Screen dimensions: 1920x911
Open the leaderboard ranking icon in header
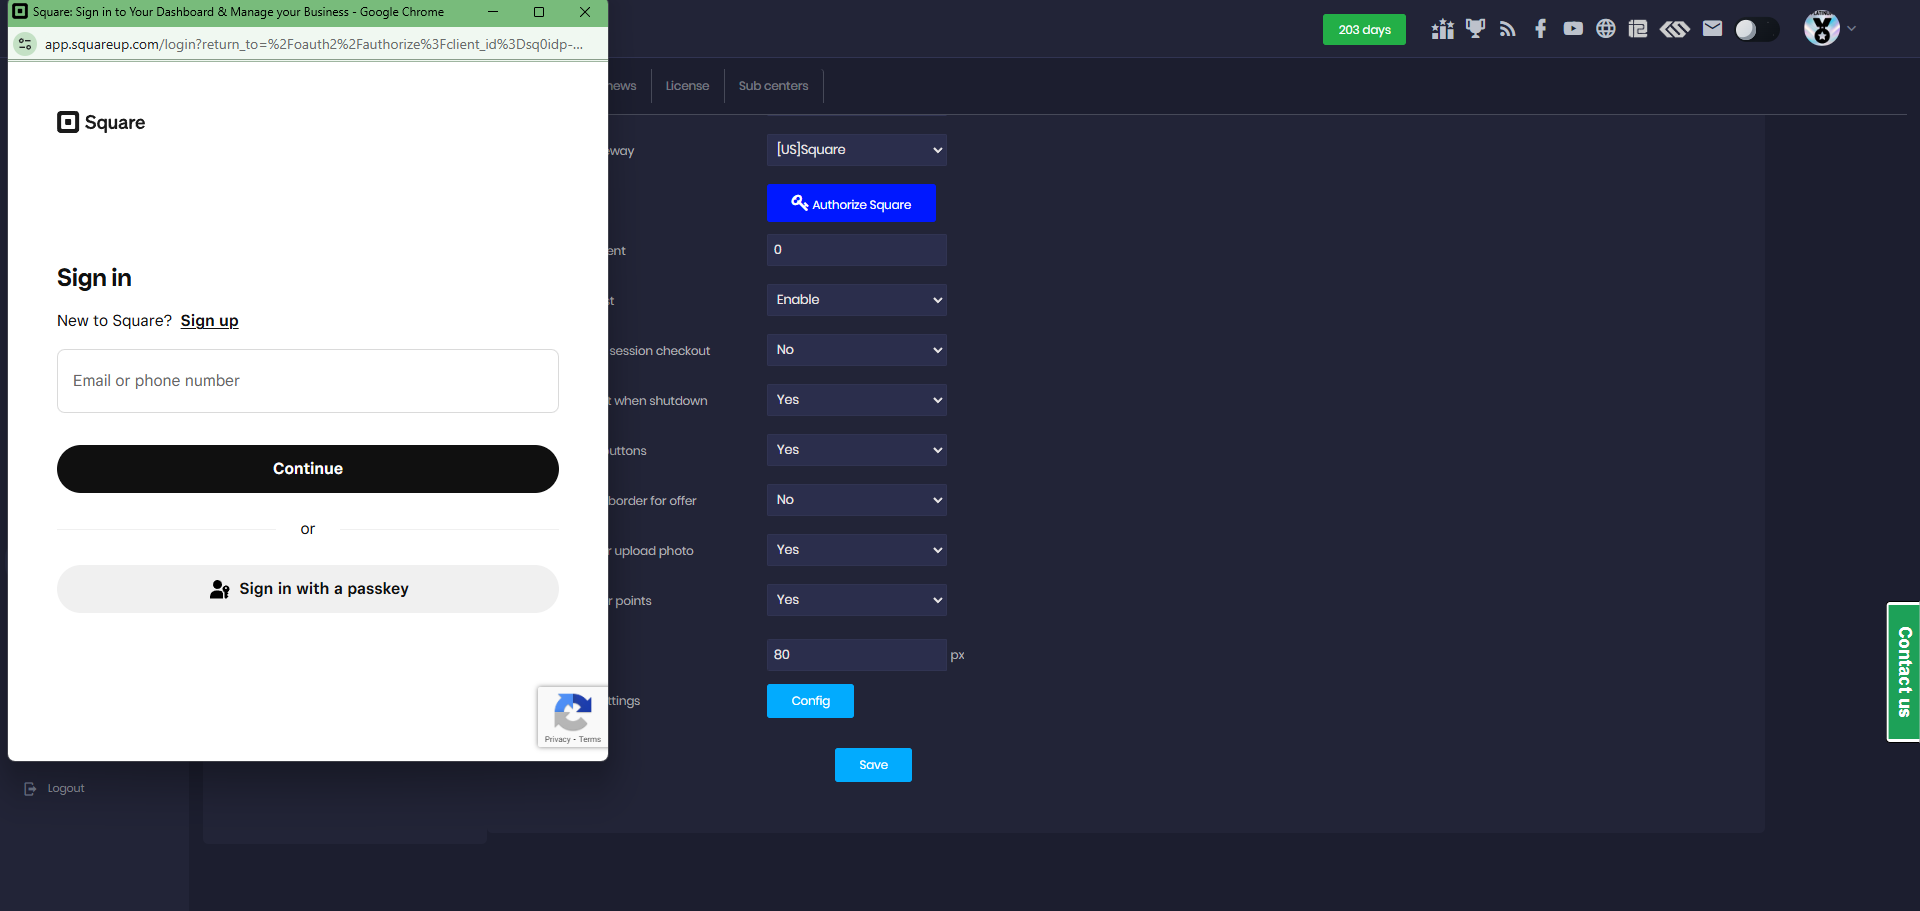pos(1442,29)
